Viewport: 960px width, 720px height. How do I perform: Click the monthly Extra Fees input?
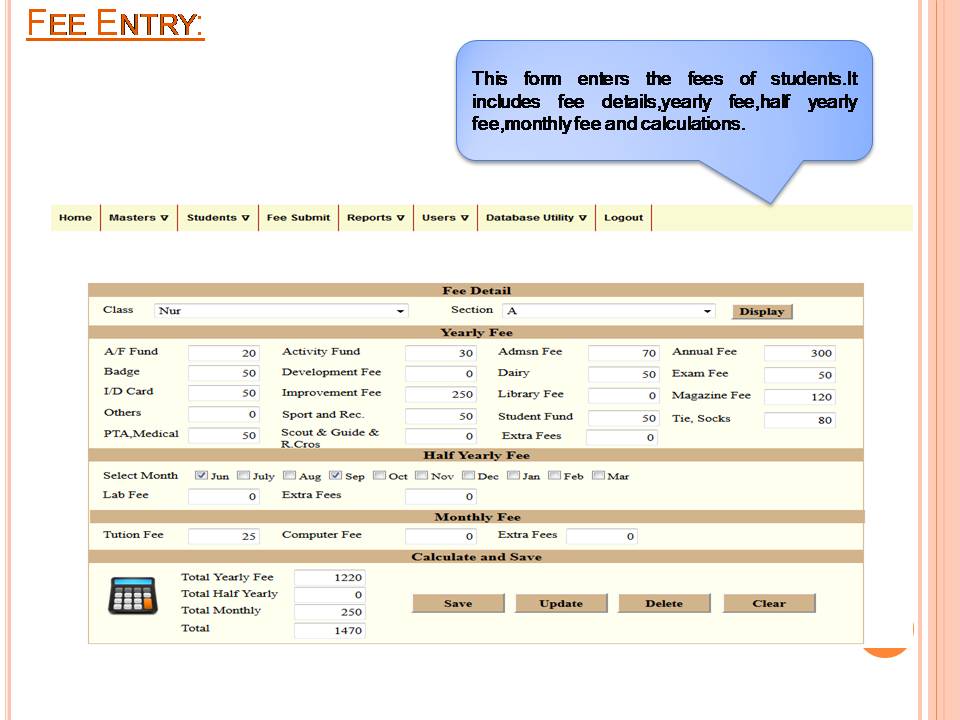tap(602, 536)
